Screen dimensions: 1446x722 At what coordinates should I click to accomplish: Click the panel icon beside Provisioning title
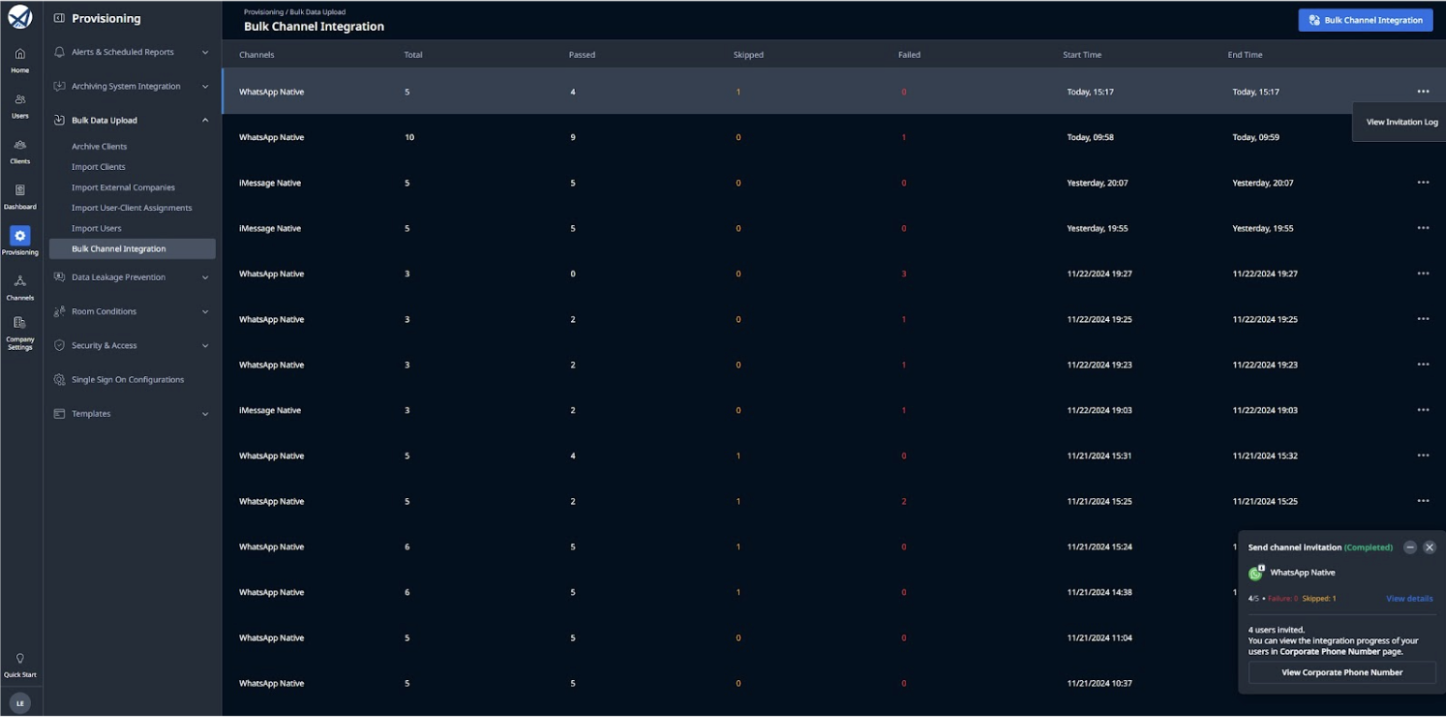60,18
